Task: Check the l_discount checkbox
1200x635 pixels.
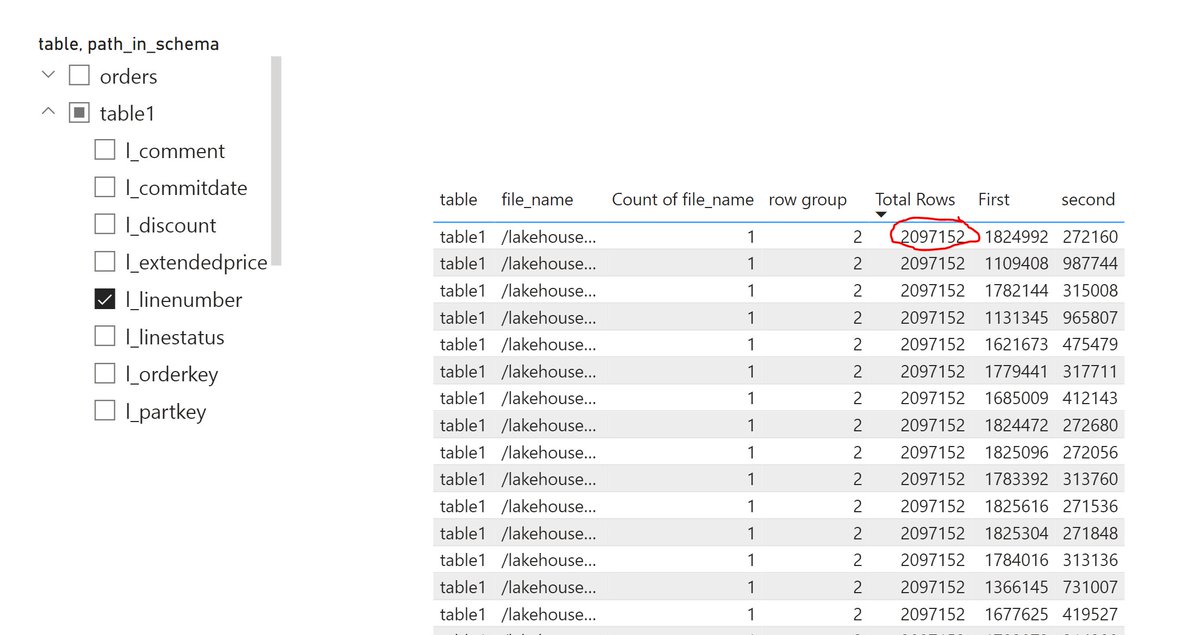Action: click(x=104, y=225)
